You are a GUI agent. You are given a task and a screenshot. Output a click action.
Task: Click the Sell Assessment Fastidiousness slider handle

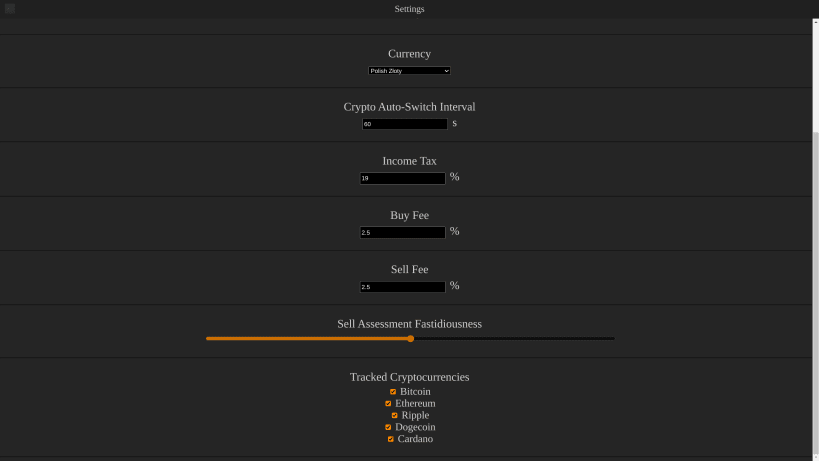pos(411,339)
